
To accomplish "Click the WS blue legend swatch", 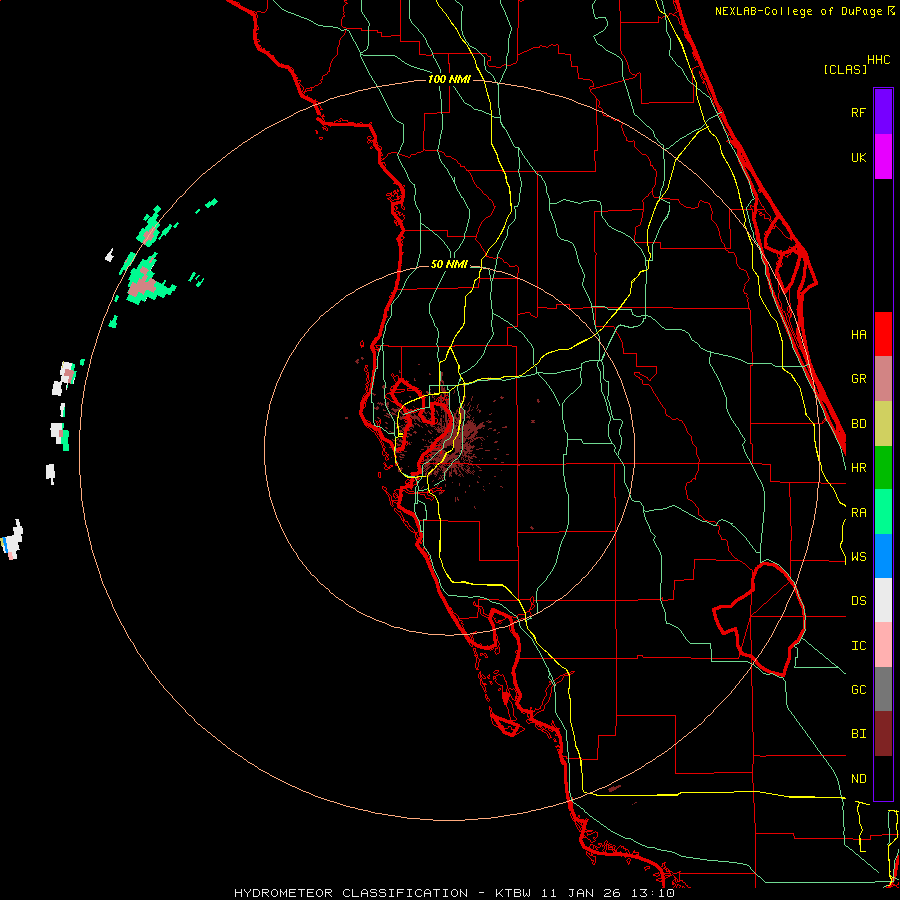I will pyautogui.click(x=883, y=556).
